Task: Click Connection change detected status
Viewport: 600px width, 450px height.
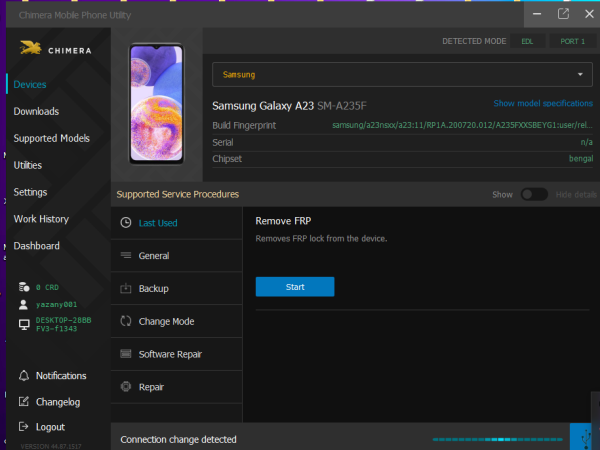Action: (x=178, y=439)
